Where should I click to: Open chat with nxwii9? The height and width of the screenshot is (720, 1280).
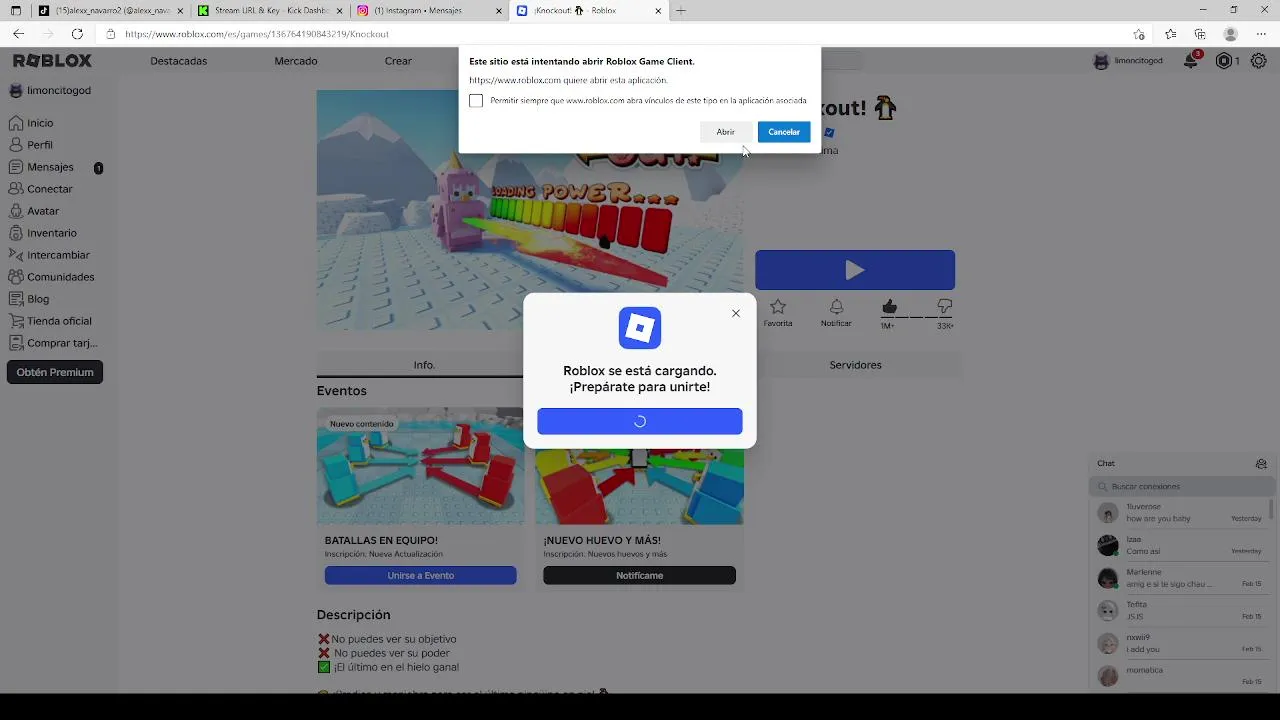point(1180,643)
